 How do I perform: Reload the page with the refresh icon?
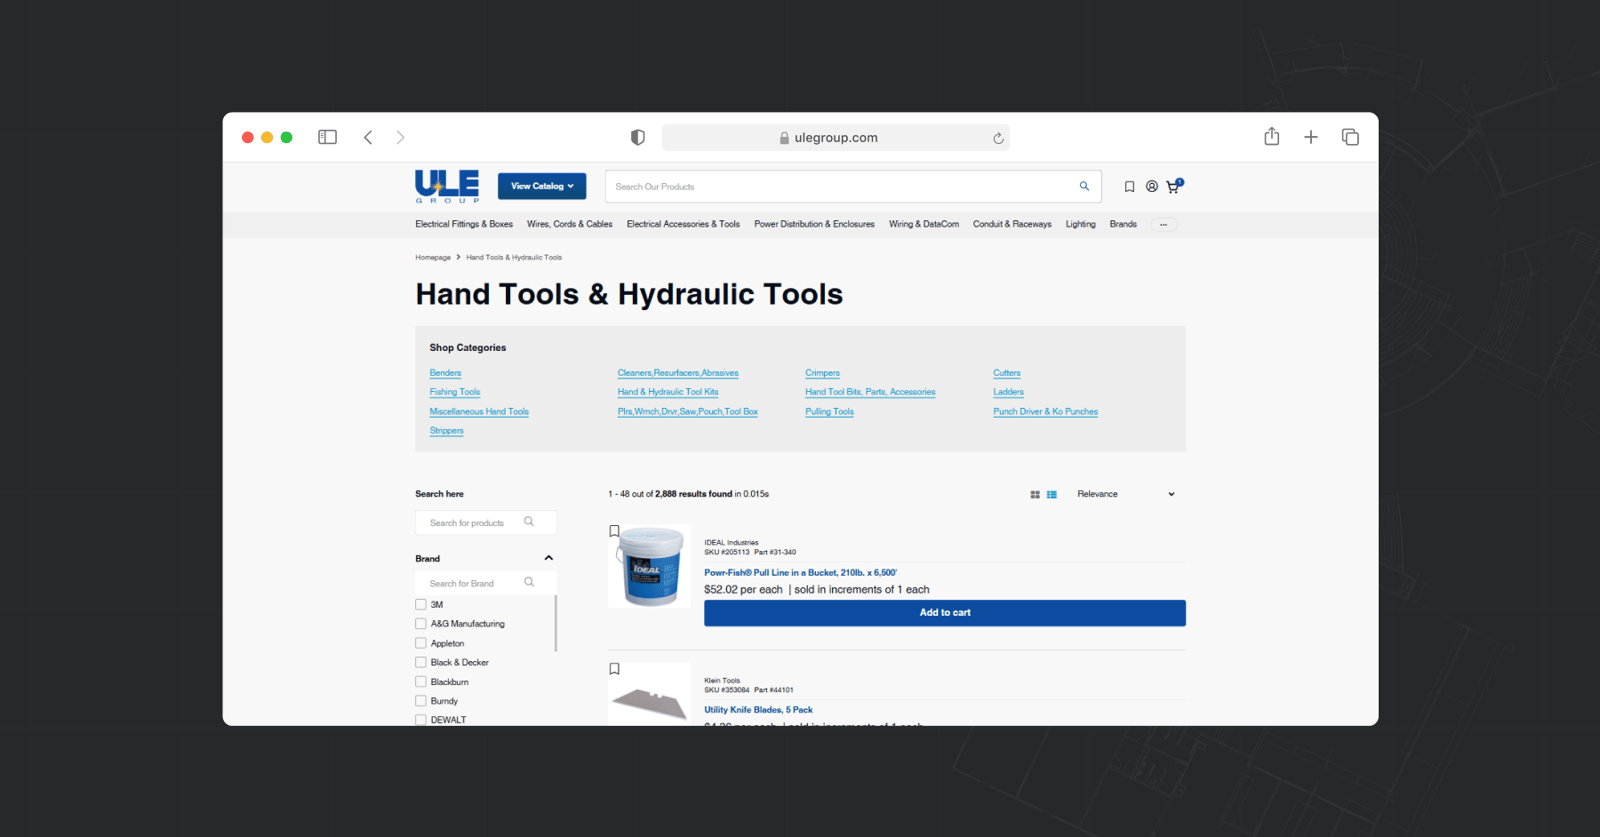(998, 138)
